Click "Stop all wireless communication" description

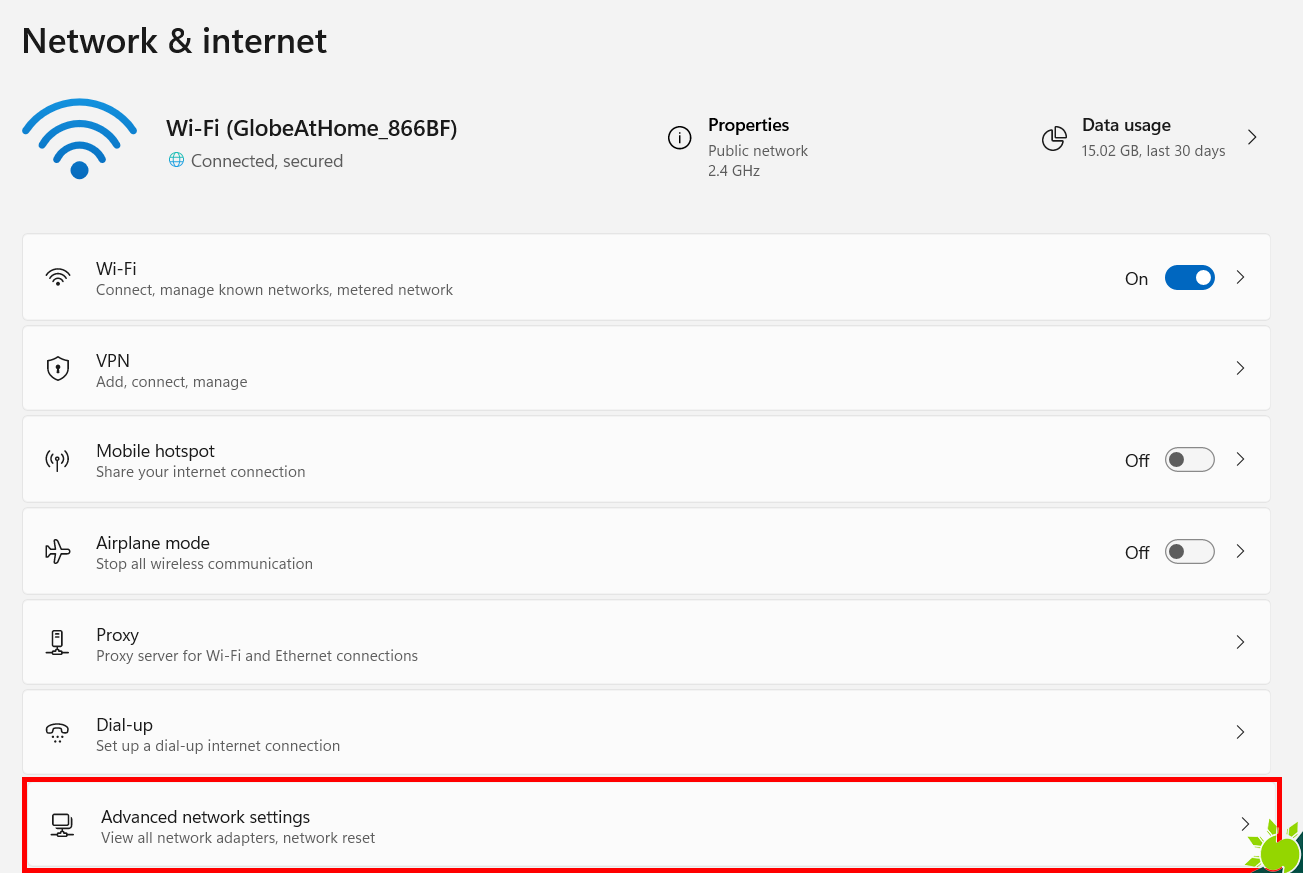click(x=204, y=564)
